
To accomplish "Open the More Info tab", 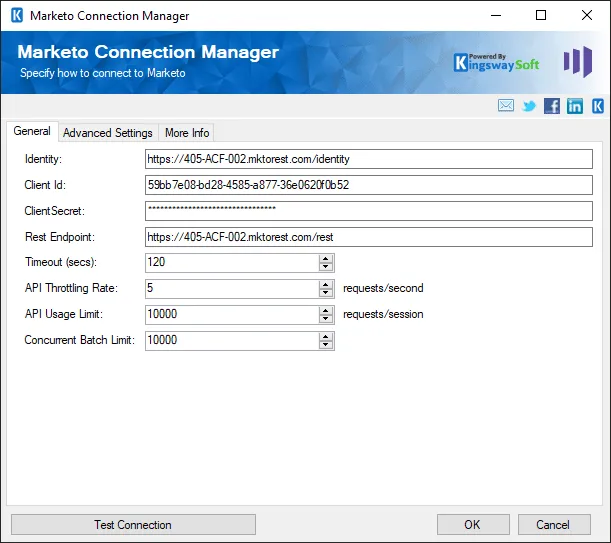I will point(186,133).
